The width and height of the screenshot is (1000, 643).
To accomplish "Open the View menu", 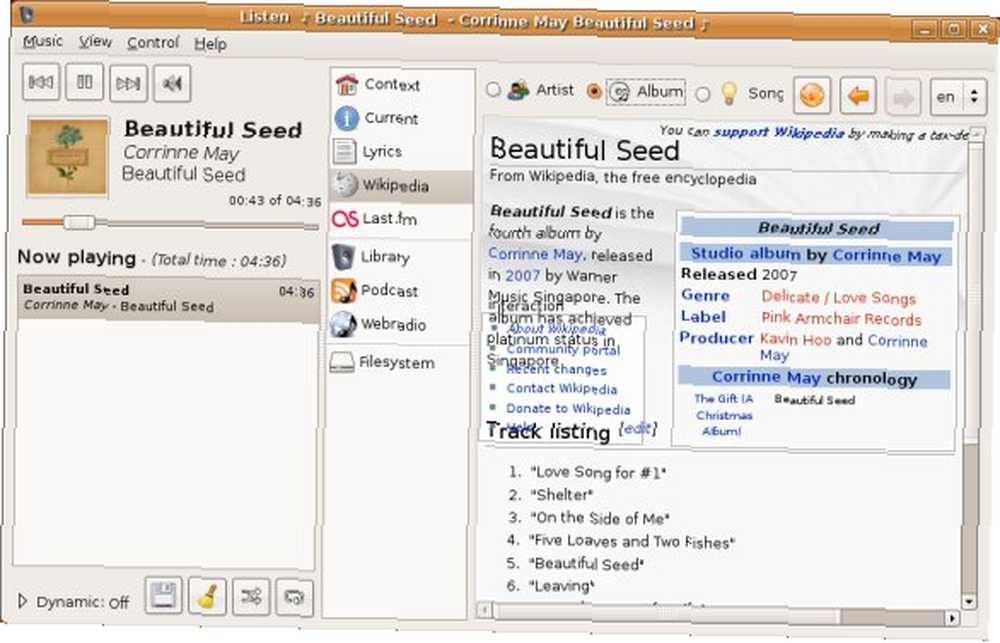I will (x=96, y=42).
